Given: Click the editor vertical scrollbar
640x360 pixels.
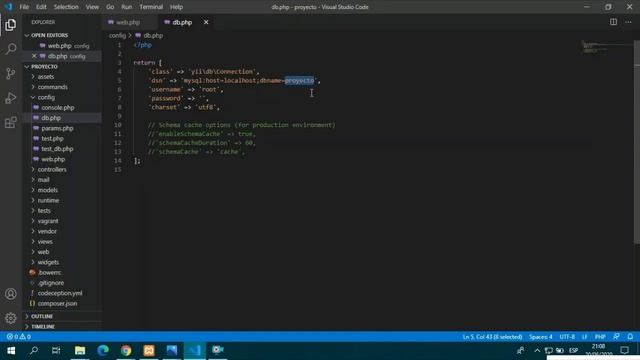Looking at the screenshot, I should [x=636, y=143].
